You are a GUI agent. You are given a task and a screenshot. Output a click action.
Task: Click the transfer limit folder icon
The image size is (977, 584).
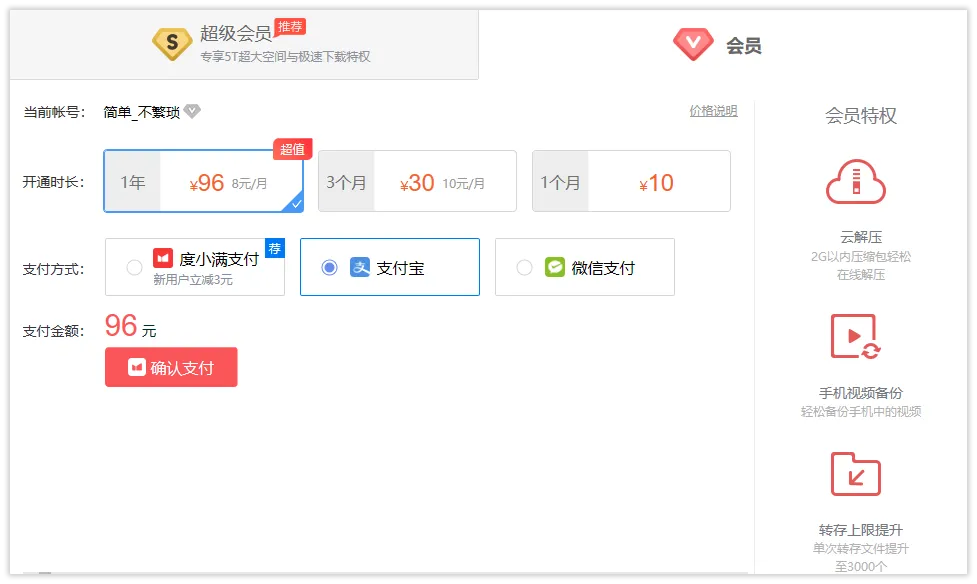click(855, 474)
